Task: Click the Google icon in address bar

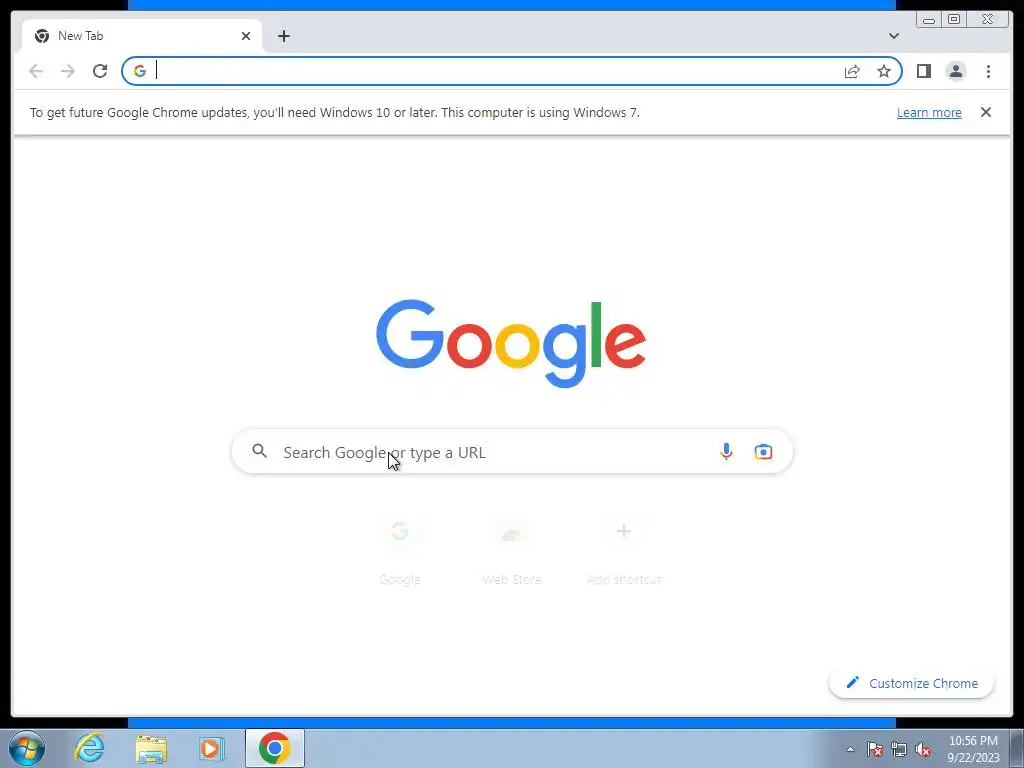Action: pos(140,71)
